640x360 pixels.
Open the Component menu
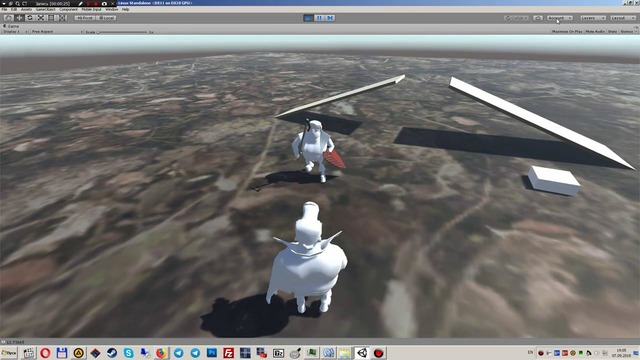[x=68, y=9]
